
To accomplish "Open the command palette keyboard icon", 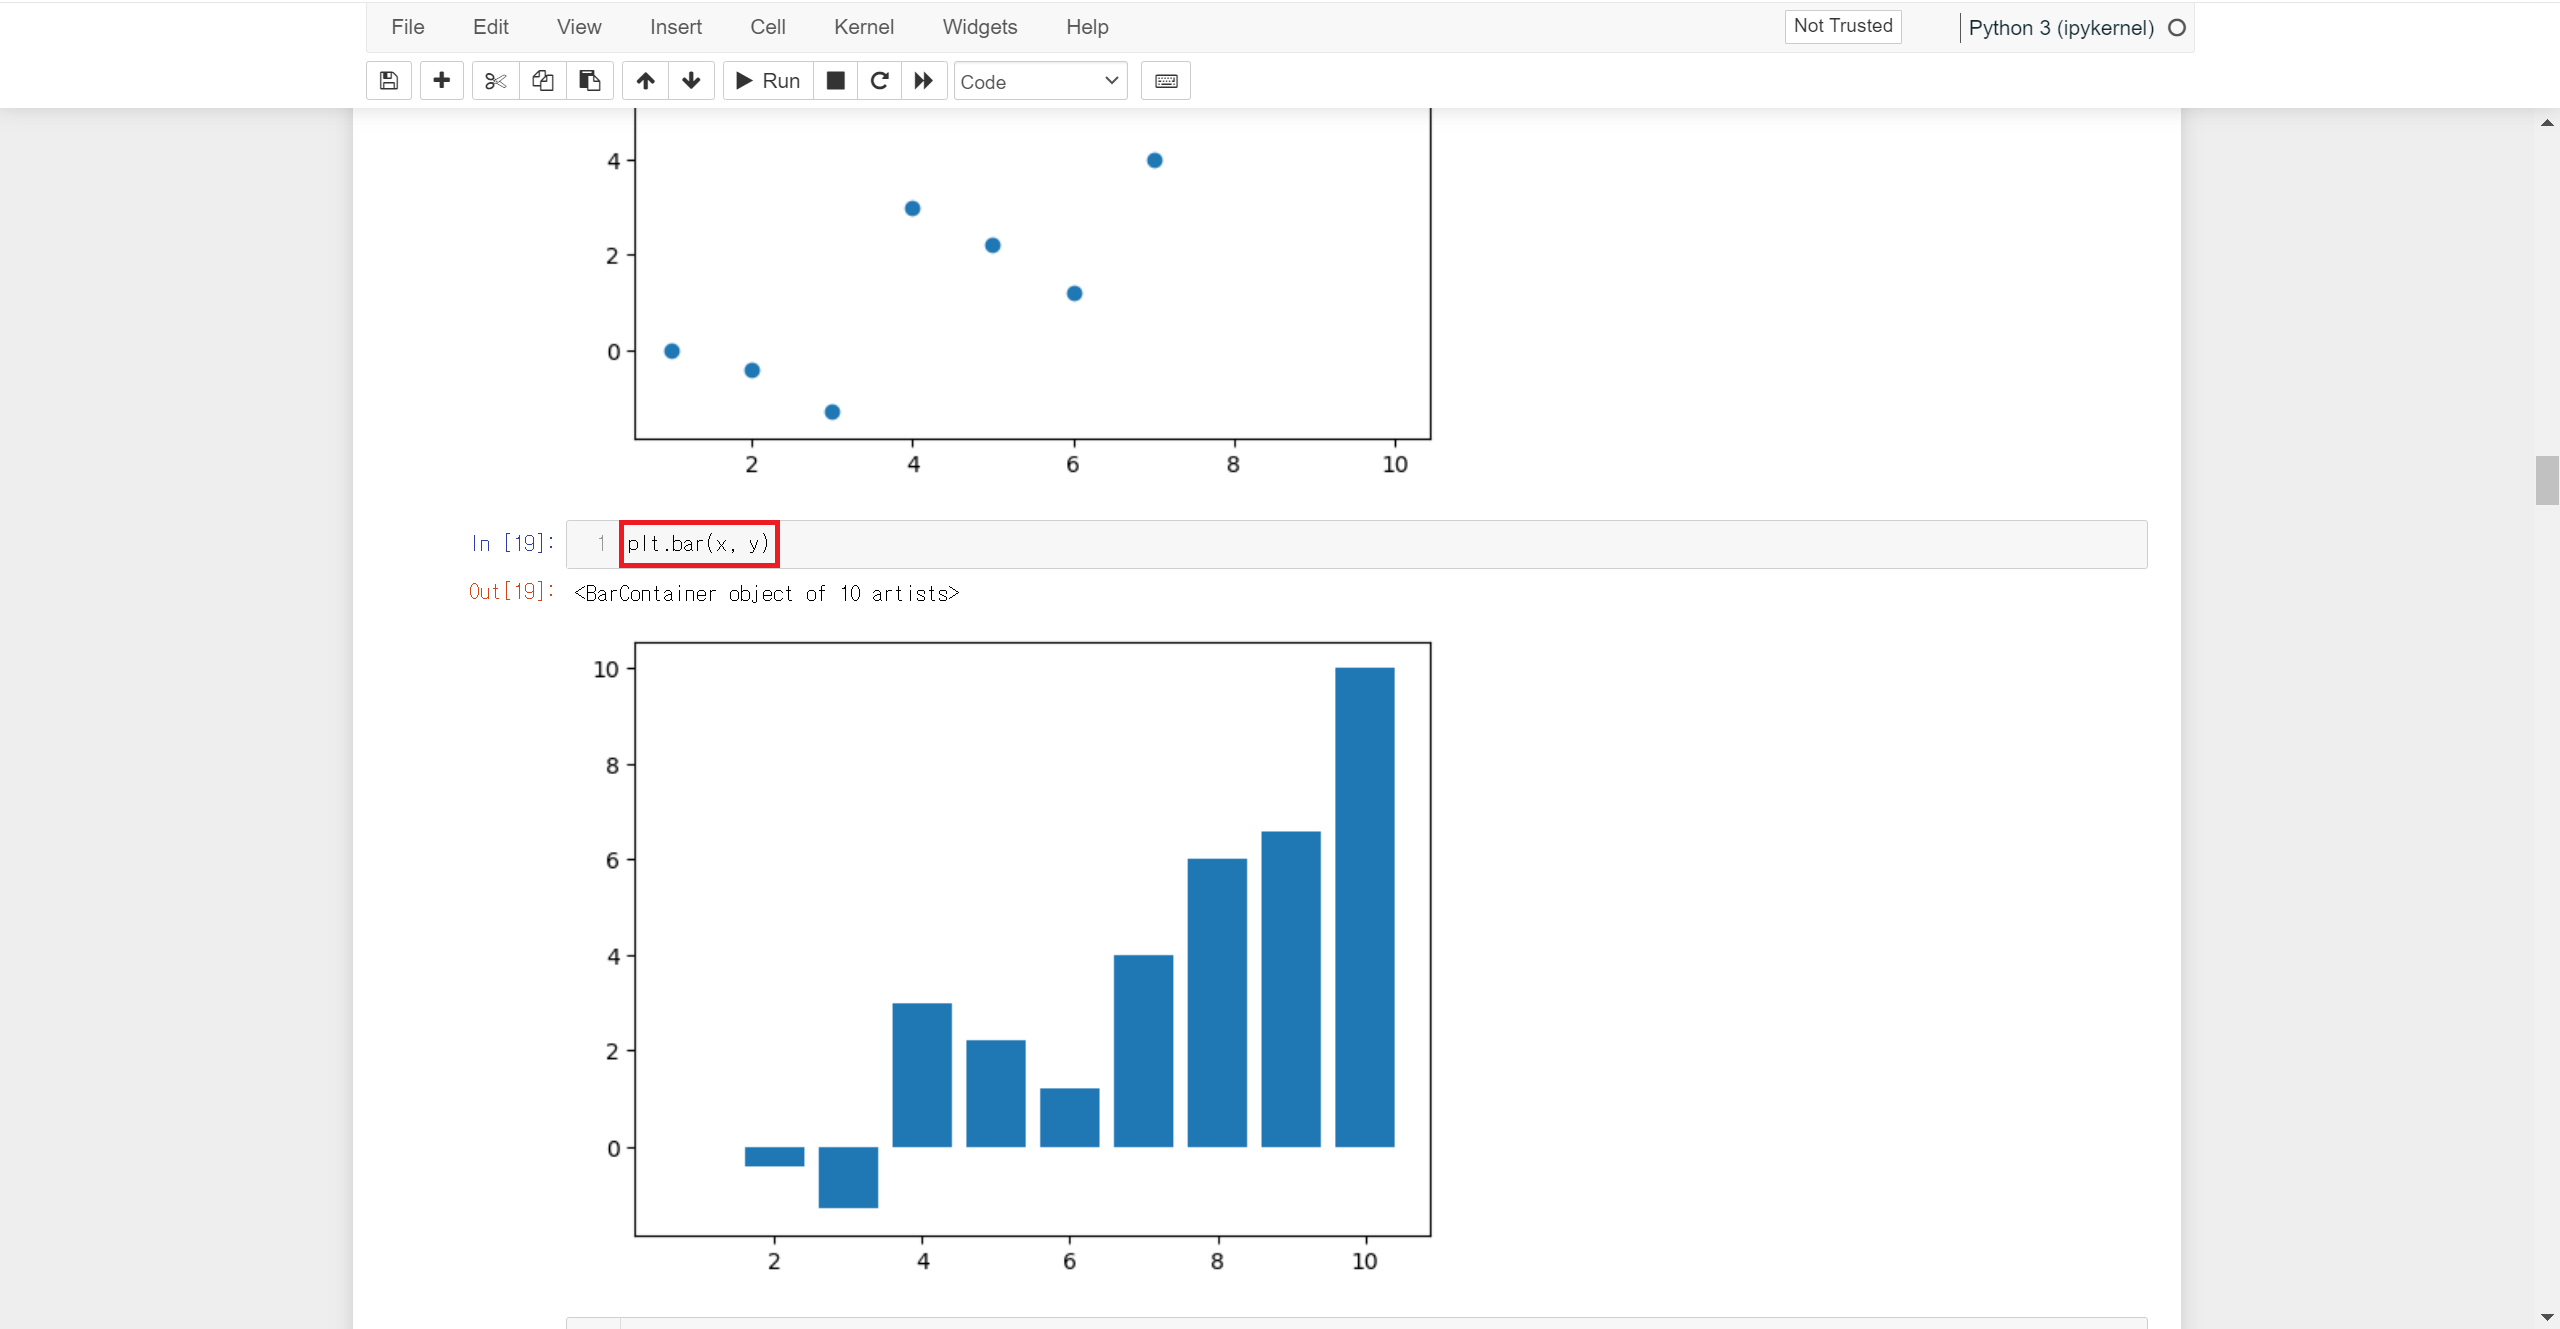I will pos(1166,81).
